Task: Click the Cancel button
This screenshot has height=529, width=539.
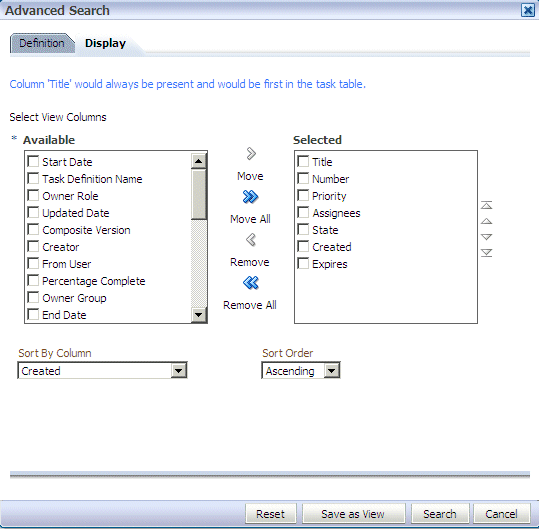Action: pyautogui.click(x=502, y=514)
